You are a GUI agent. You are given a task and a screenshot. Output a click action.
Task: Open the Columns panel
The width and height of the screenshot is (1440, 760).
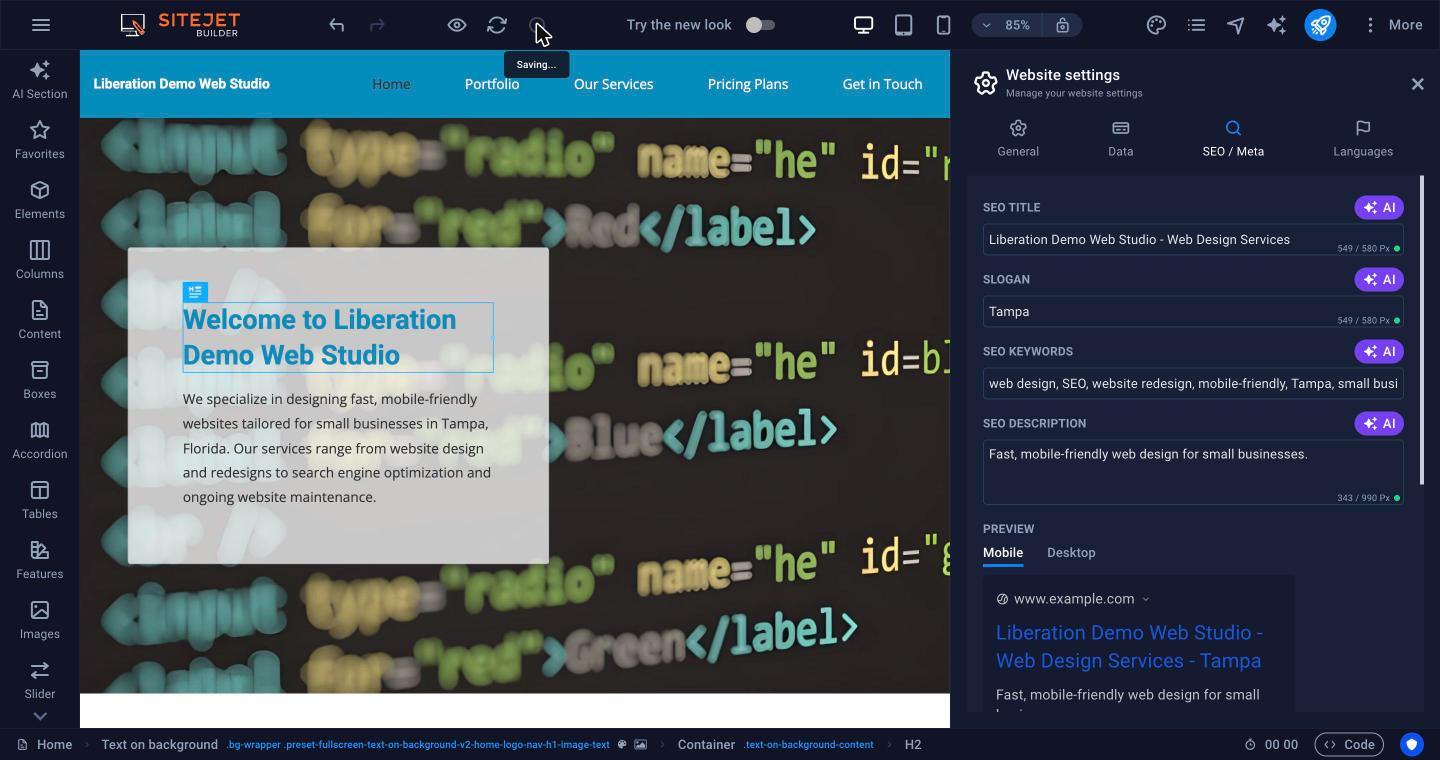pyautogui.click(x=40, y=260)
